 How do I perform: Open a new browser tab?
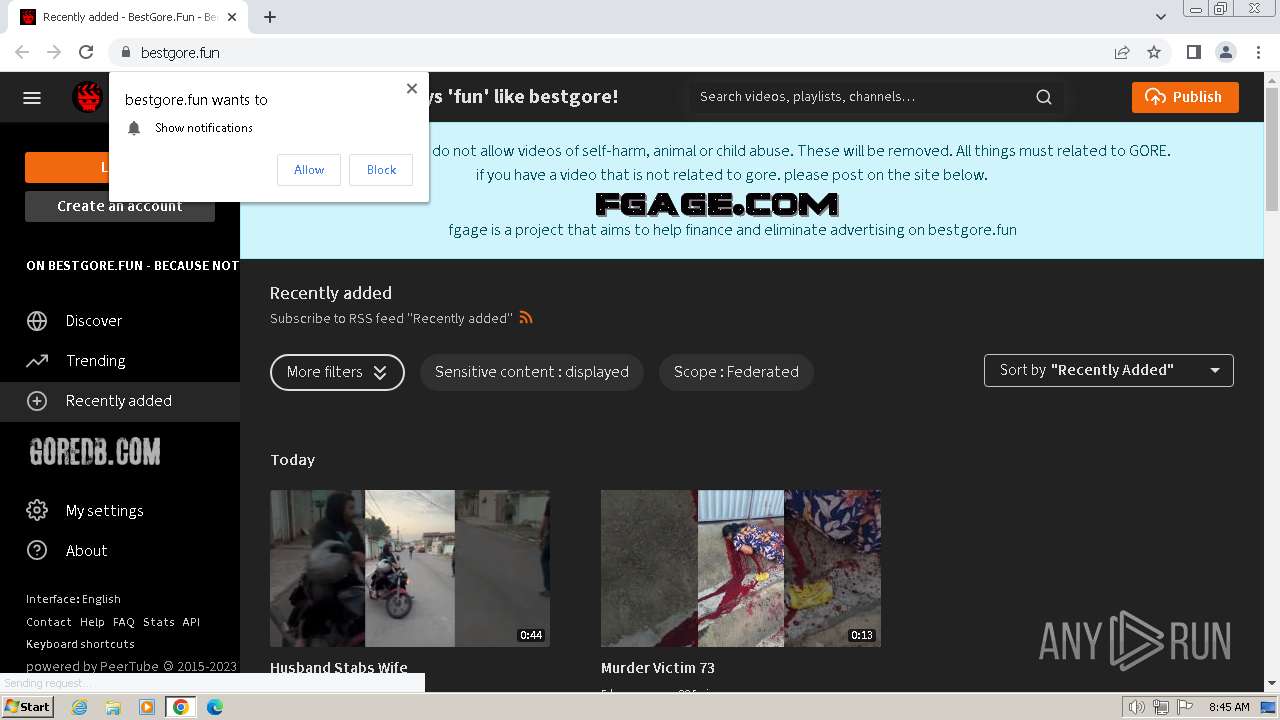point(270,17)
